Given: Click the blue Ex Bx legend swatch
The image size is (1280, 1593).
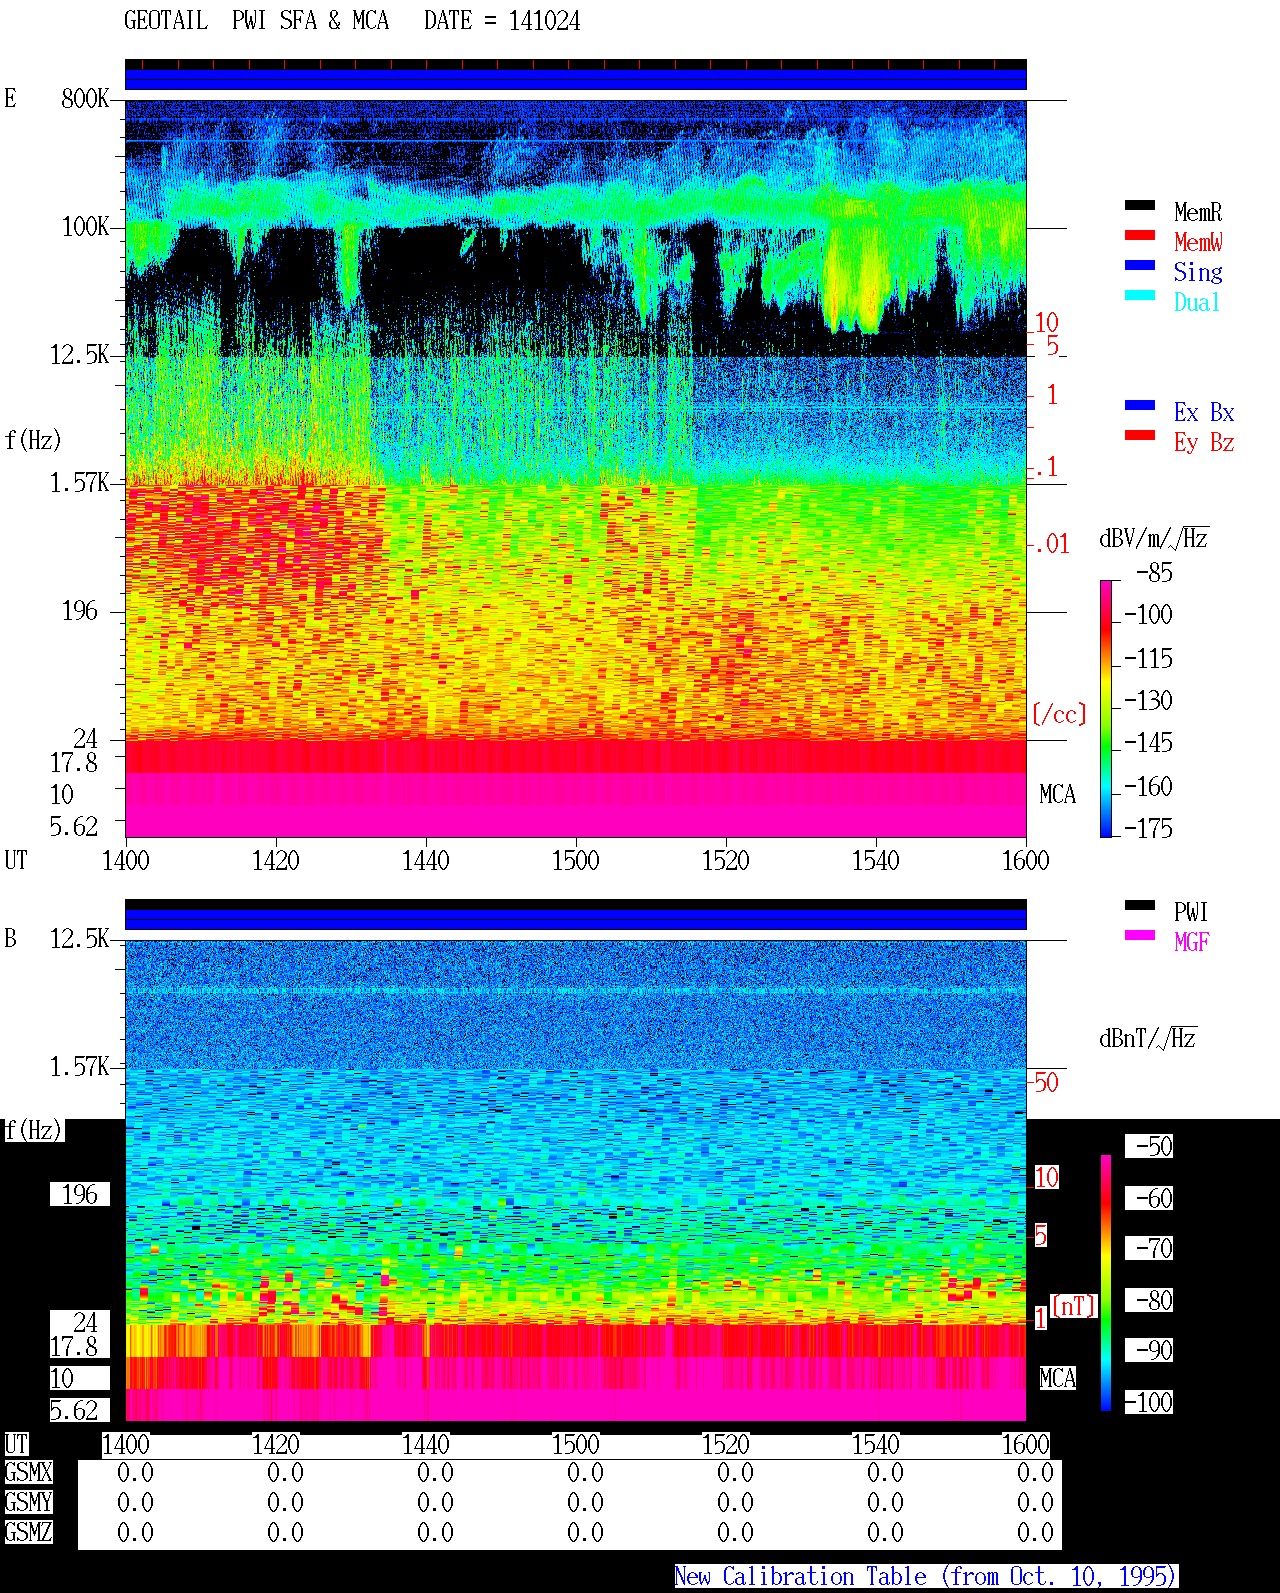Looking at the screenshot, I should [1140, 405].
